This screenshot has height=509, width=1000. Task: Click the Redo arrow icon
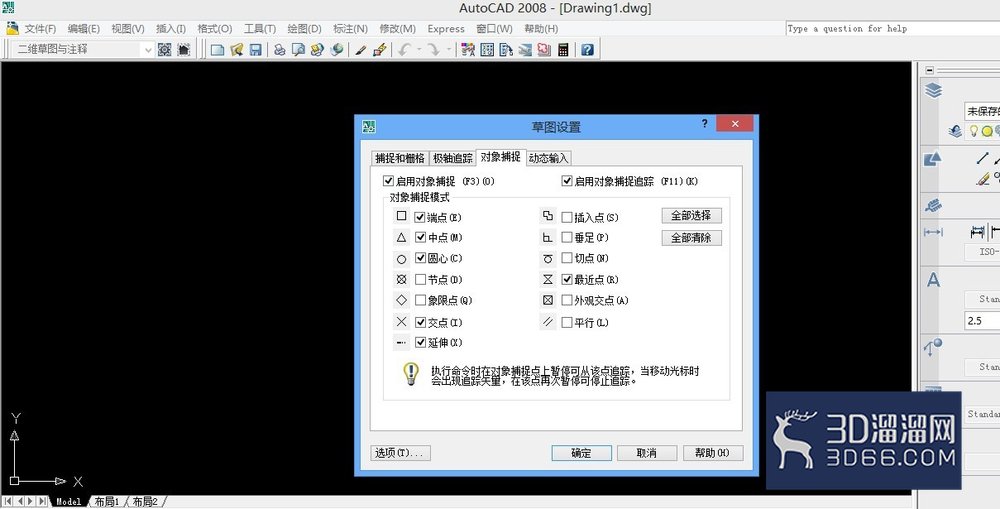pyautogui.click(x=433, y=50)
